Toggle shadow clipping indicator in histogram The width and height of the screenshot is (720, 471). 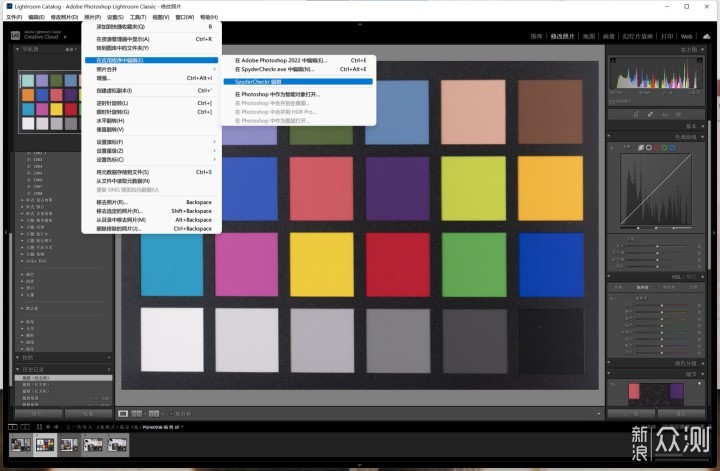[613, 60]
